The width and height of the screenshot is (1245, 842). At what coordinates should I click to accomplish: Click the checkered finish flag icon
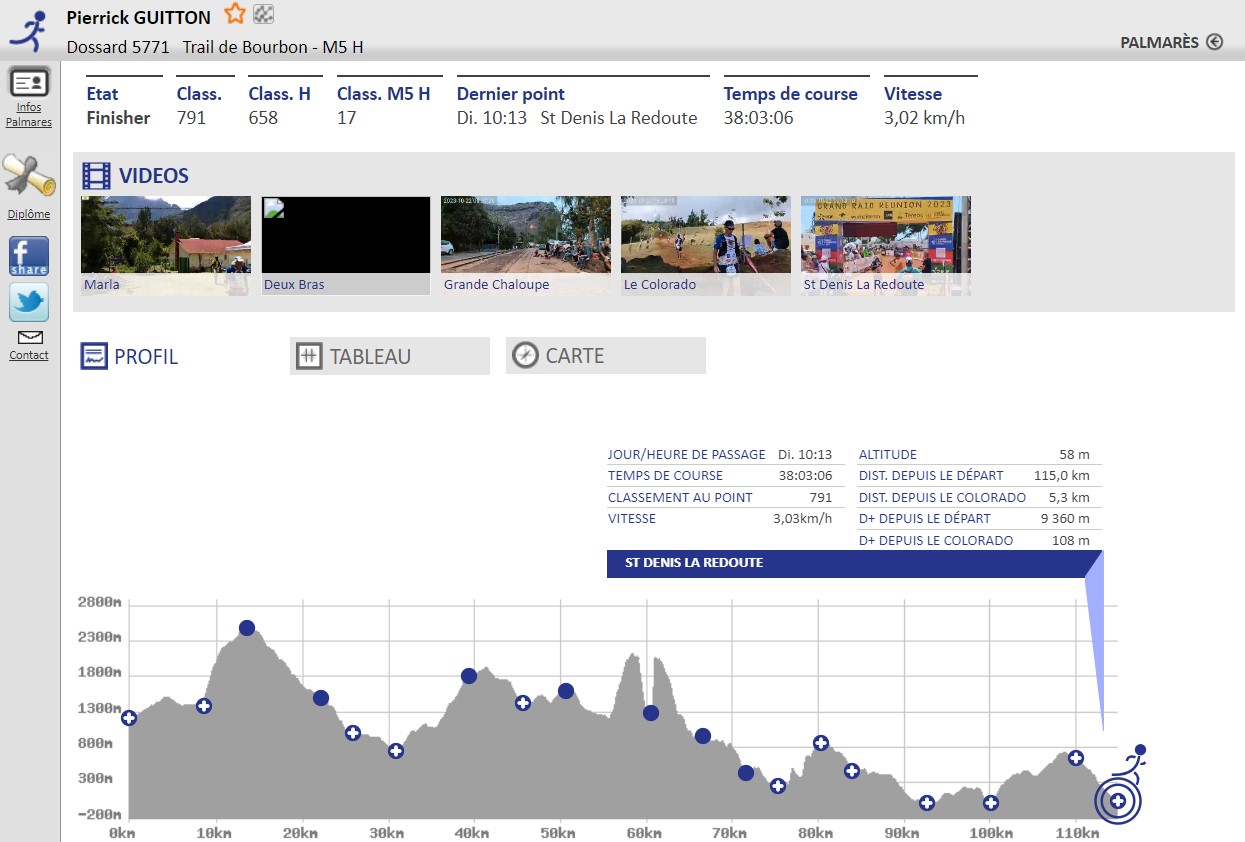[x=264, y=14]
